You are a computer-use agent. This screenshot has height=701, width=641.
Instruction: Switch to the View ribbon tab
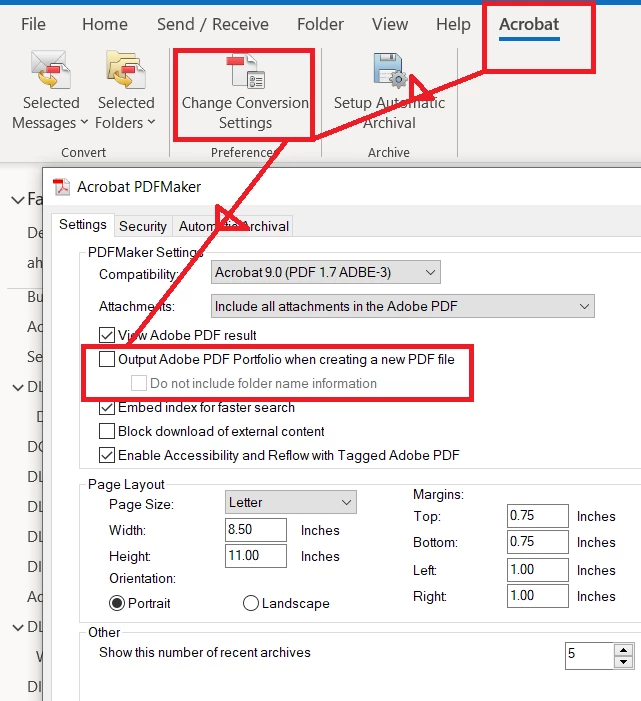click(x=390, y=24)
